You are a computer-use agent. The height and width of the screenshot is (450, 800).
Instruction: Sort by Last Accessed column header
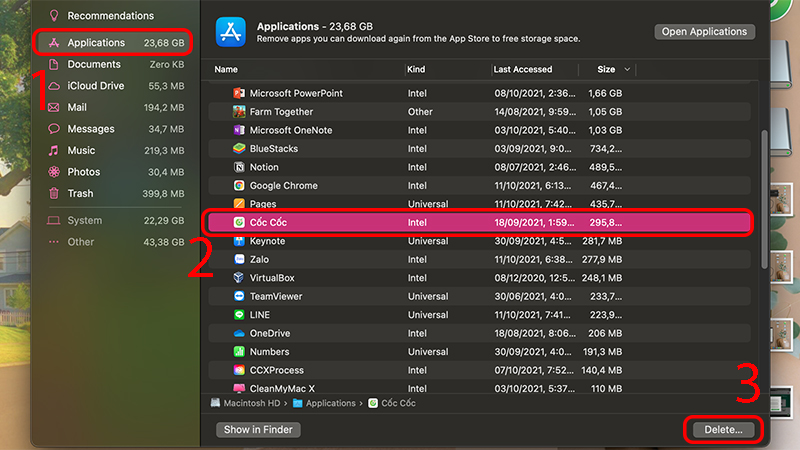(523, 69)
